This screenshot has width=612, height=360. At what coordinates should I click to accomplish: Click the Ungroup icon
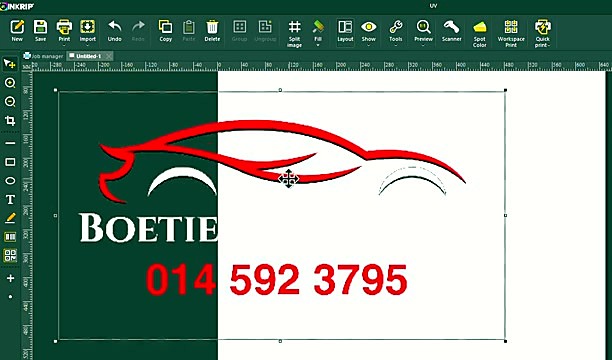tap(265, 27)
